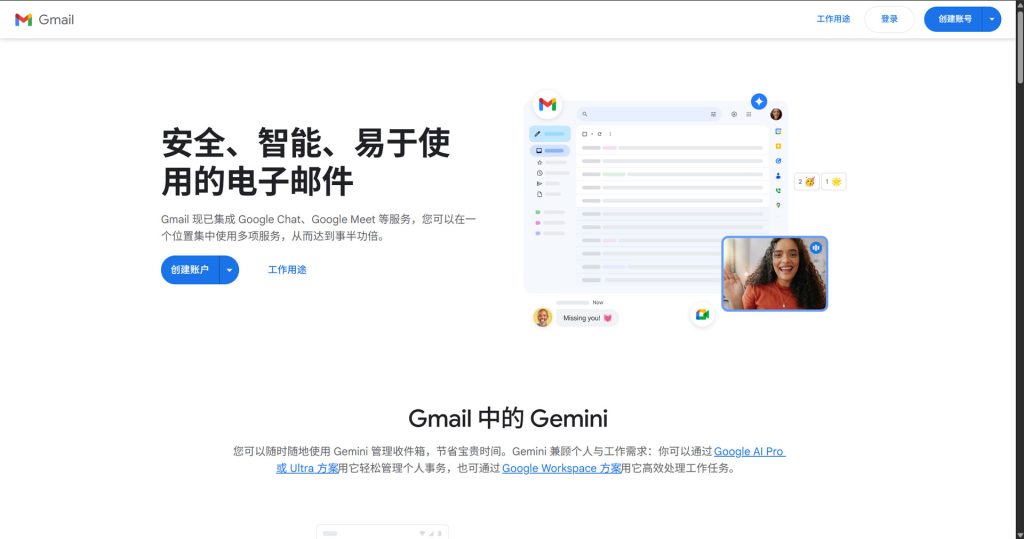Open the 工作用途 link beside the hero button
The image size is (1024, 539).
click(x=287, y=270)
